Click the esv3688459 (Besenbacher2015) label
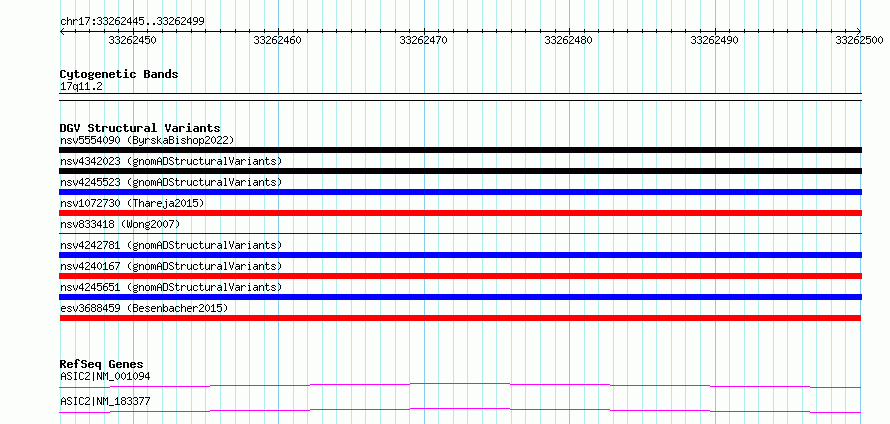Viewport: 890px width, 424px height. coord(144,308)
